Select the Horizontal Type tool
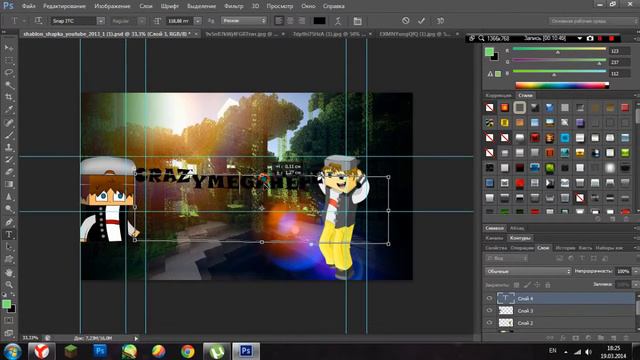Image resolution: width=640 pixels, height=360 pixels. 9,235
